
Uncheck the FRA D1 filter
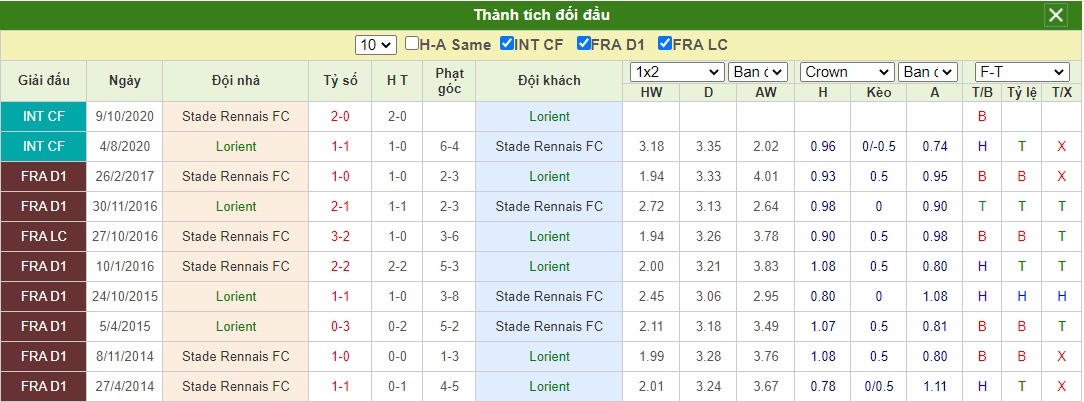point(583,44)
